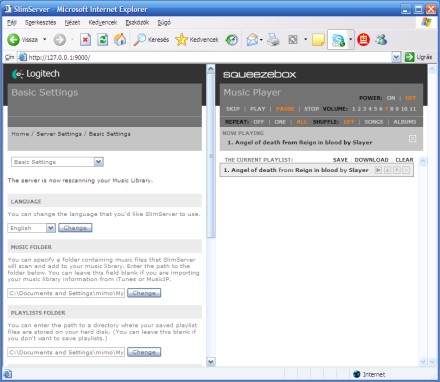Click the mail envelope toolbar icon
Screen dimensions: 440x382
252,40
